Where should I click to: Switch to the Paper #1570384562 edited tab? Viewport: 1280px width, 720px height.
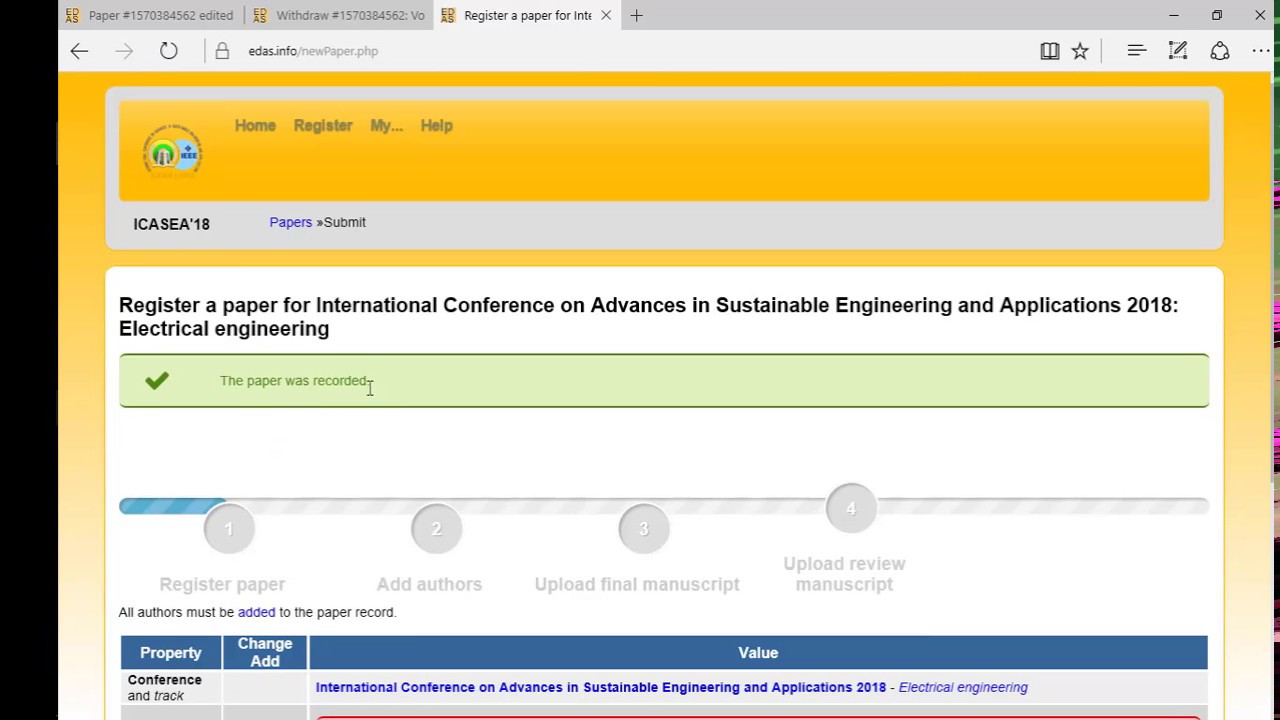coord(150,15)
